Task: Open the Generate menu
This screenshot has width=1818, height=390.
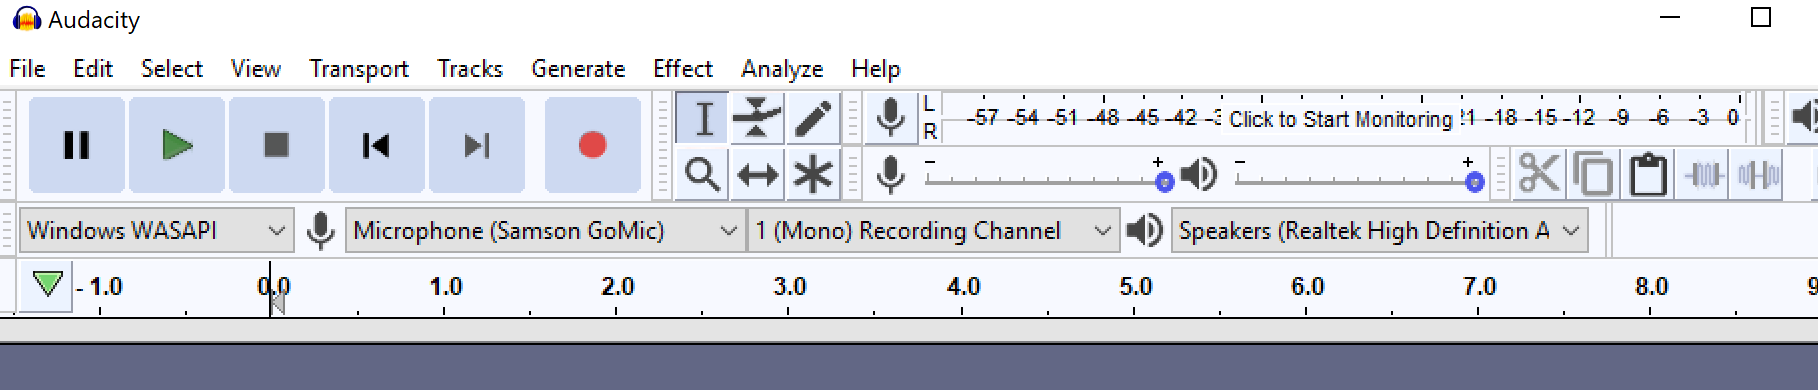Action: [578, 69]
